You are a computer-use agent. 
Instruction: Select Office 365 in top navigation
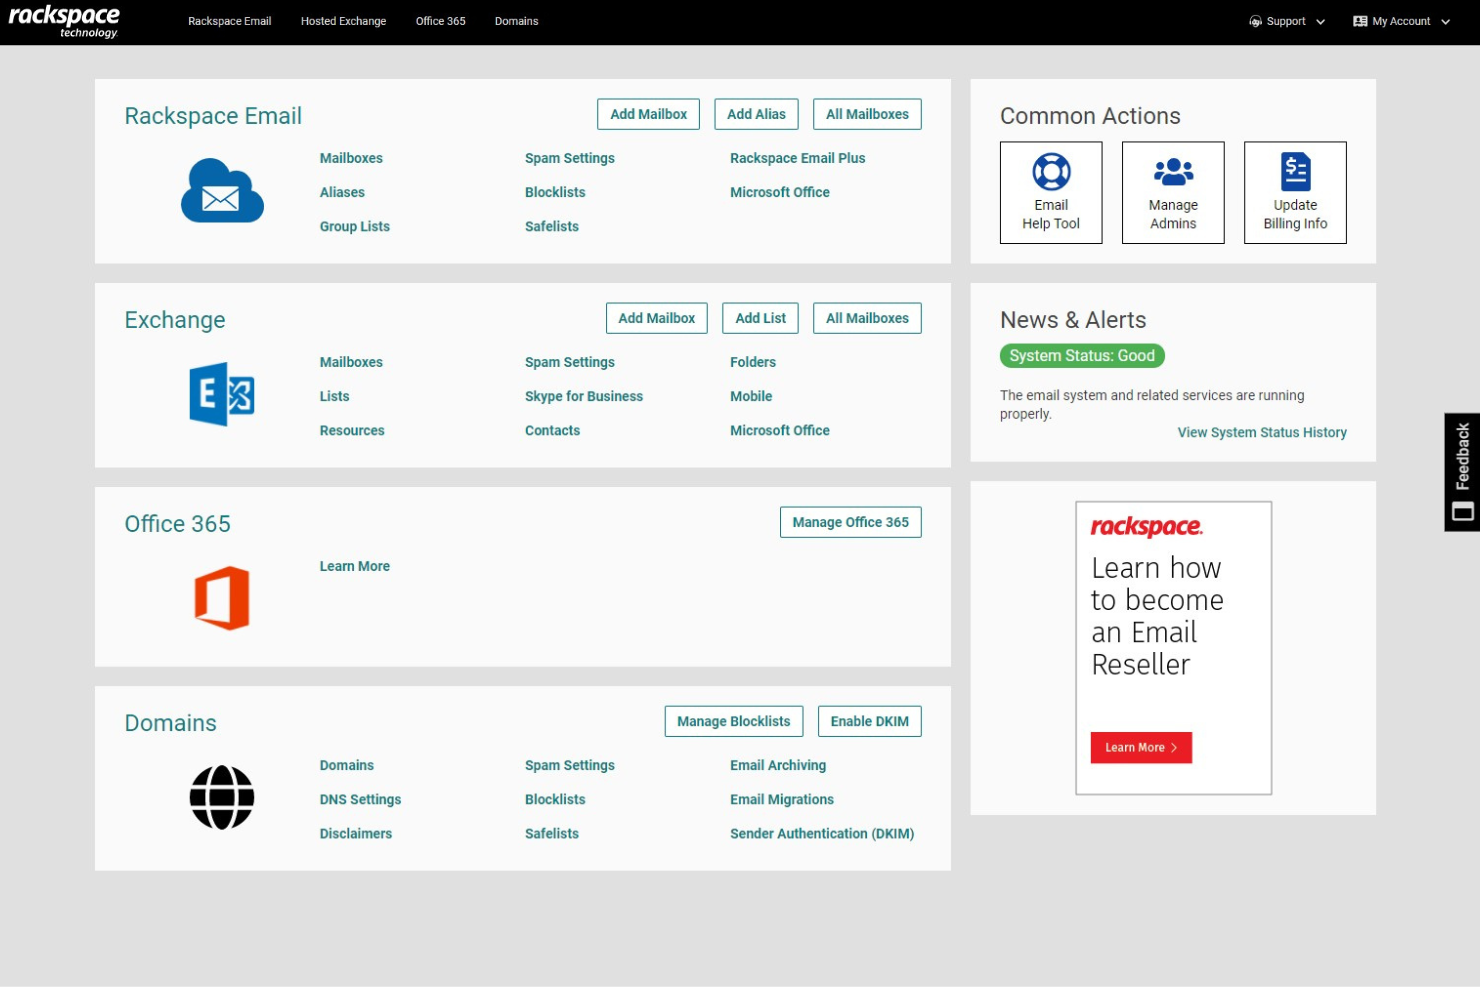(x=440, y=21)
